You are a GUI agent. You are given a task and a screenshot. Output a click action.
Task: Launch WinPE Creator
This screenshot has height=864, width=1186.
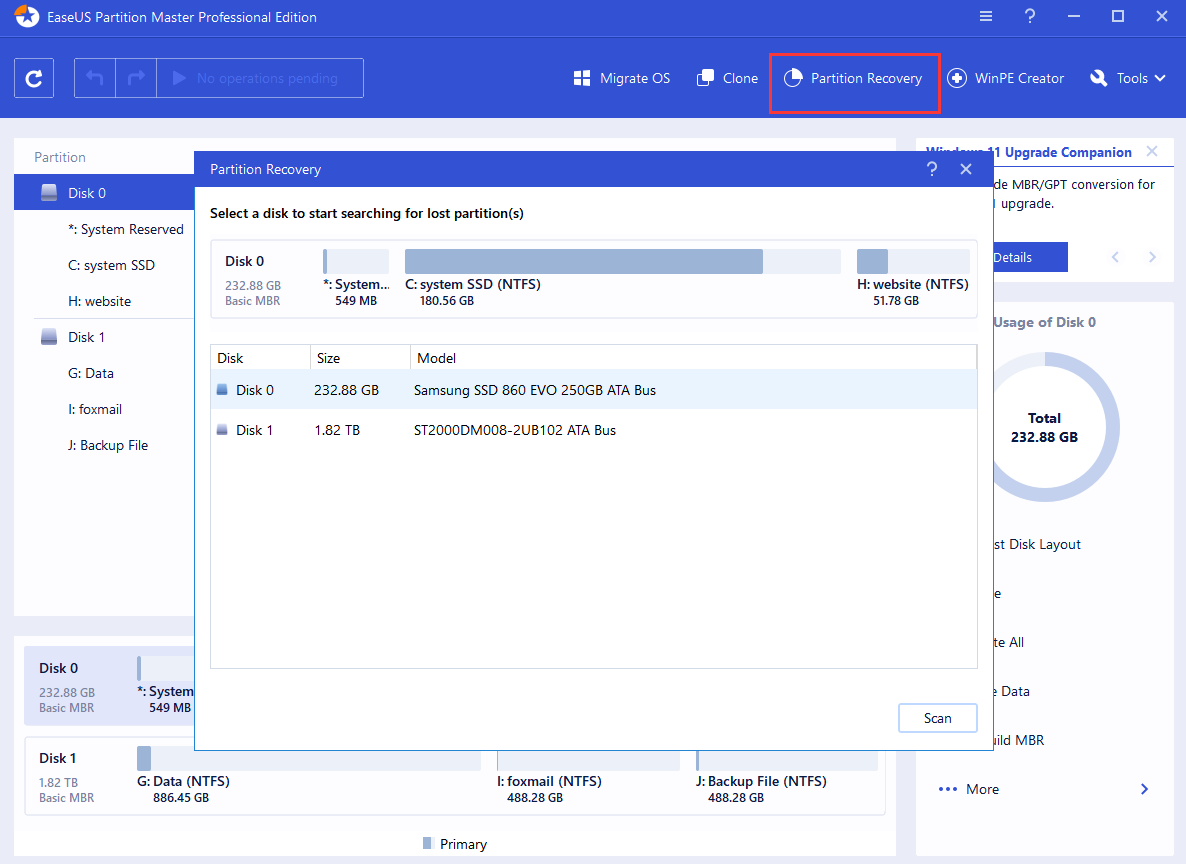1006,77
